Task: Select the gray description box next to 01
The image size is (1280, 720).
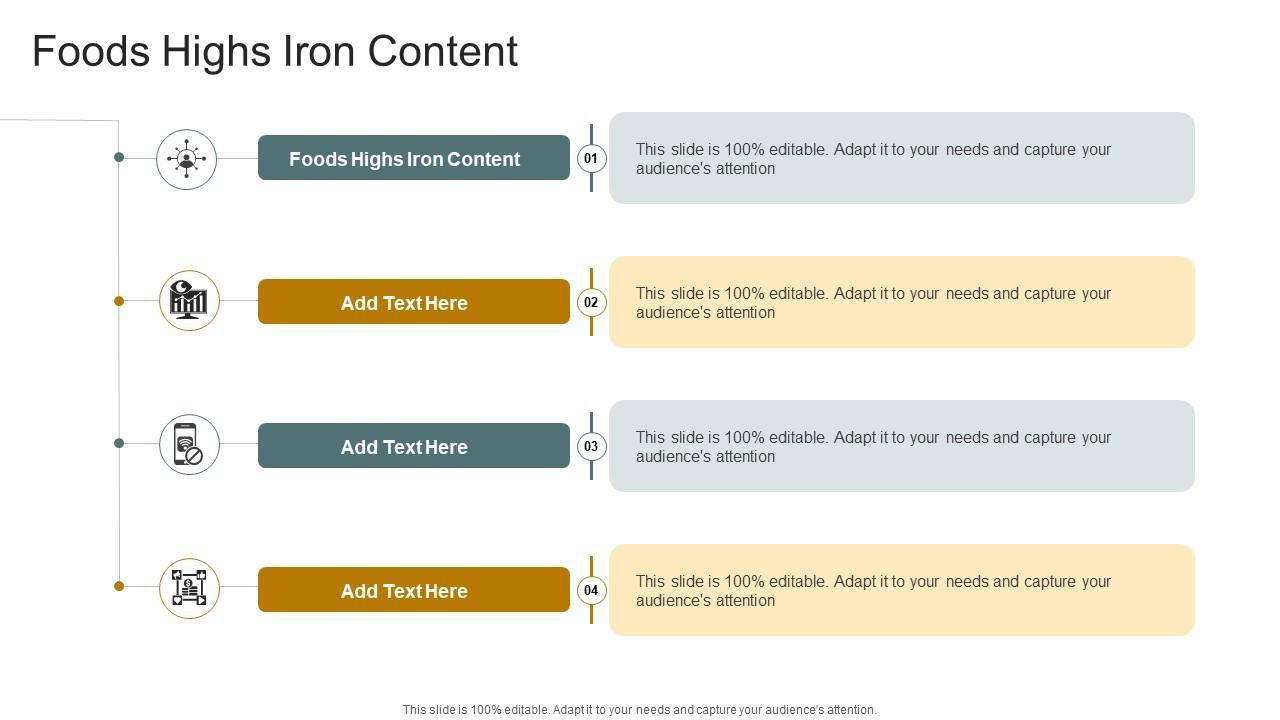Action: 901,158
